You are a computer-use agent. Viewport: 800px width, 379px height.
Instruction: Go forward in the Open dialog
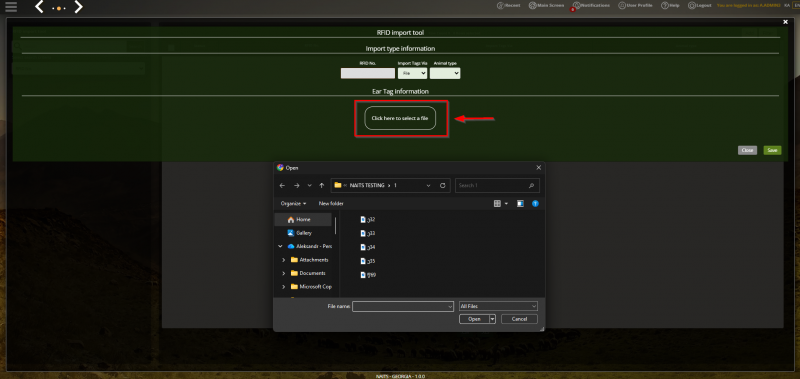(x=296, y=186)
